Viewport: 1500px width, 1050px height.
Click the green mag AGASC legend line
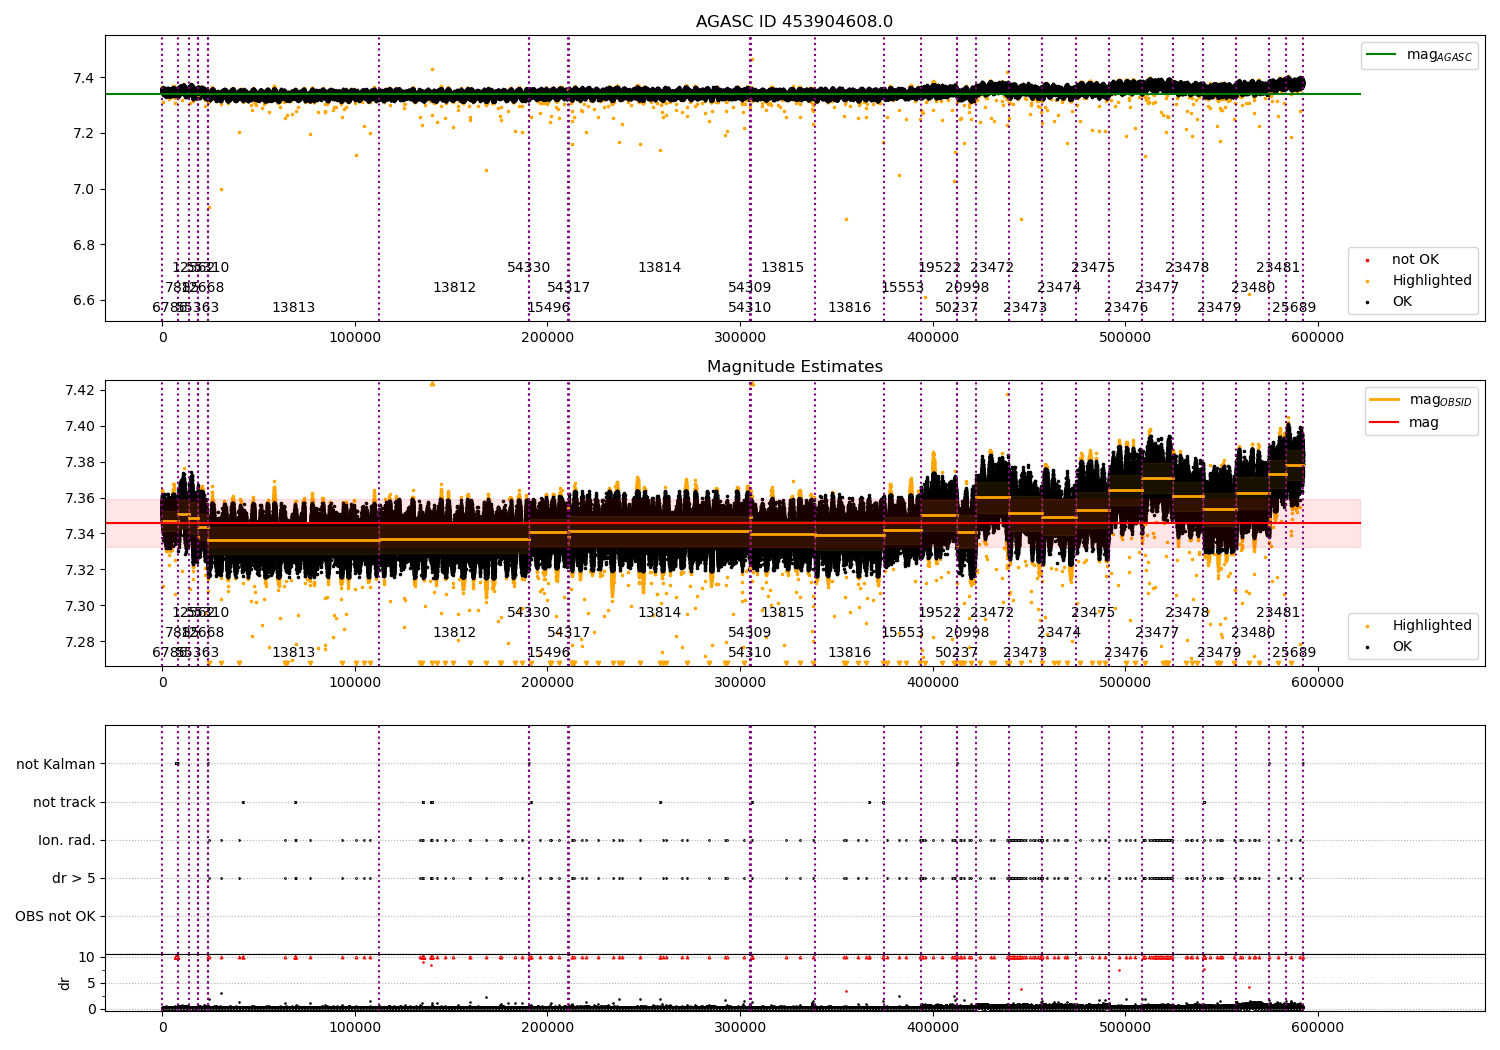click(1383, 55)
